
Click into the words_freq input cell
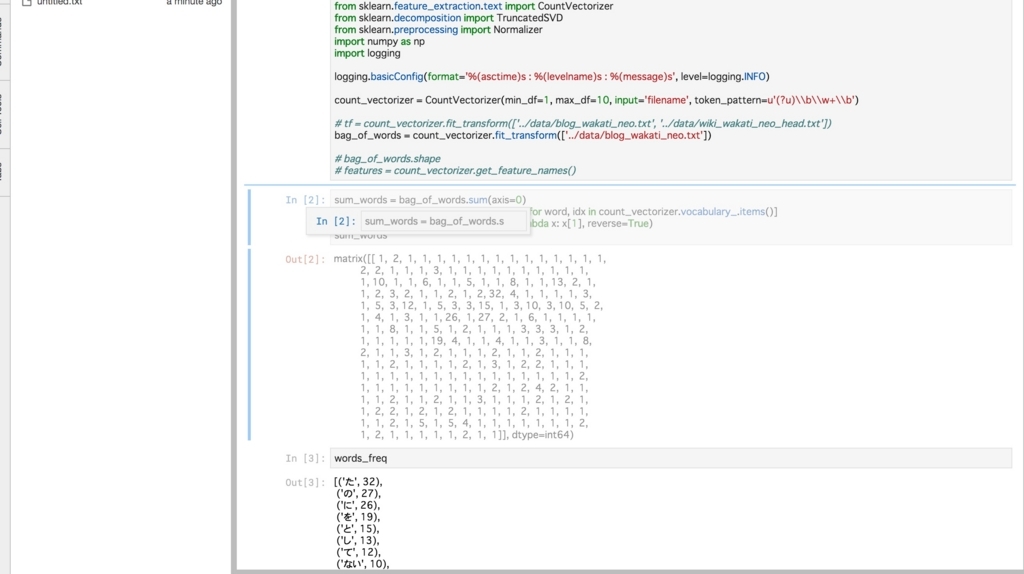[x=671, y=458]
